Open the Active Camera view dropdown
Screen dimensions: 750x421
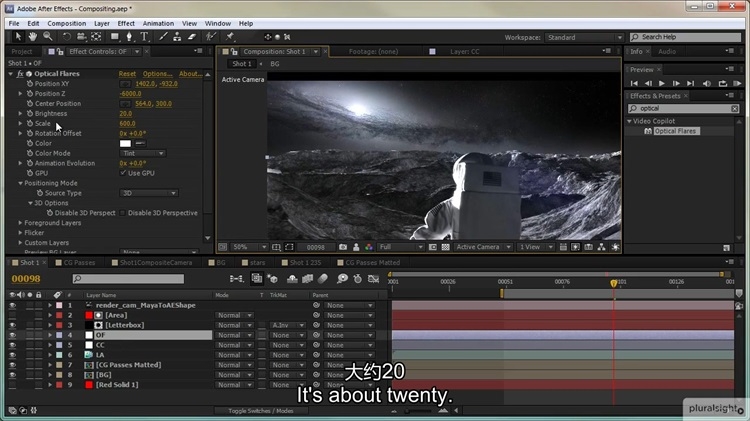click(x=483, y=247)
